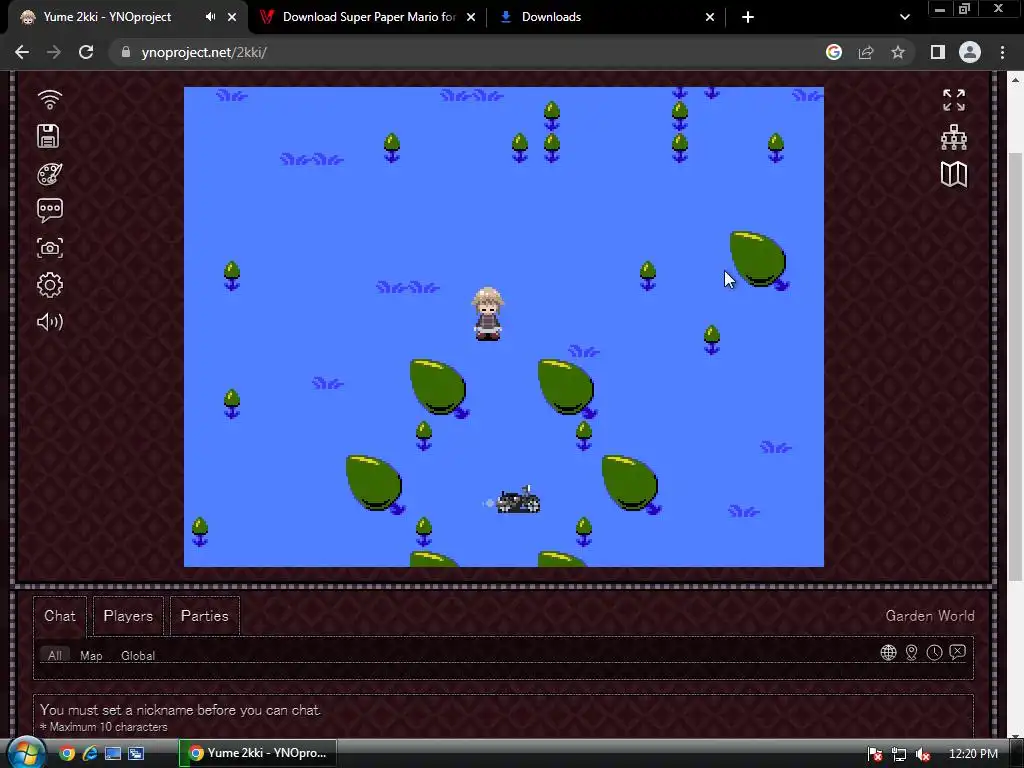Share this page via share icon
This screenshot has width=1024, height=768.
tap(866, 52)
